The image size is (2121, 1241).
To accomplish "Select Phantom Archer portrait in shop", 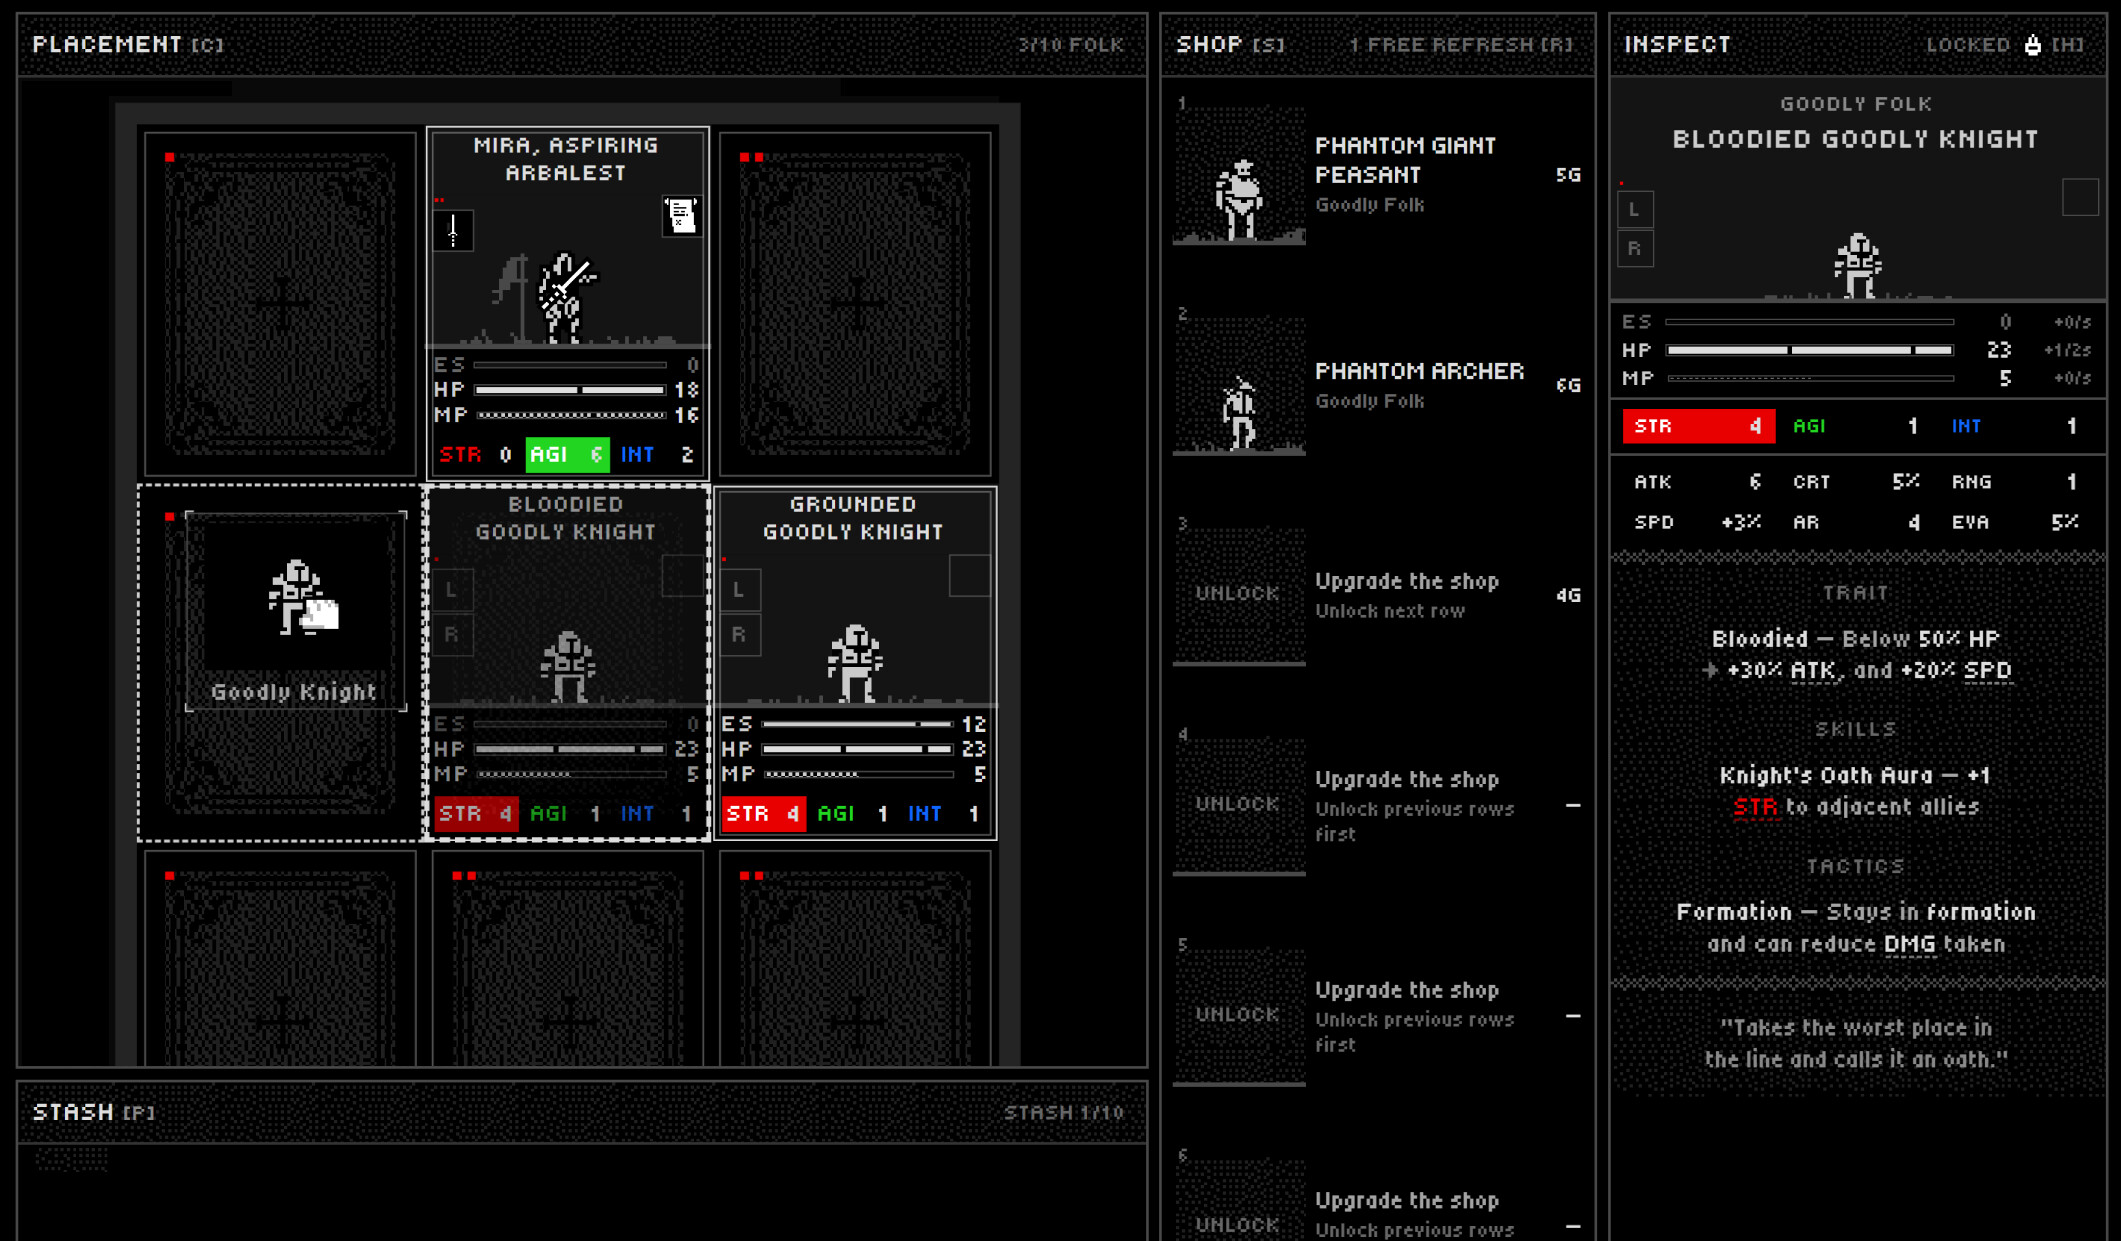I will (1239, 387).
